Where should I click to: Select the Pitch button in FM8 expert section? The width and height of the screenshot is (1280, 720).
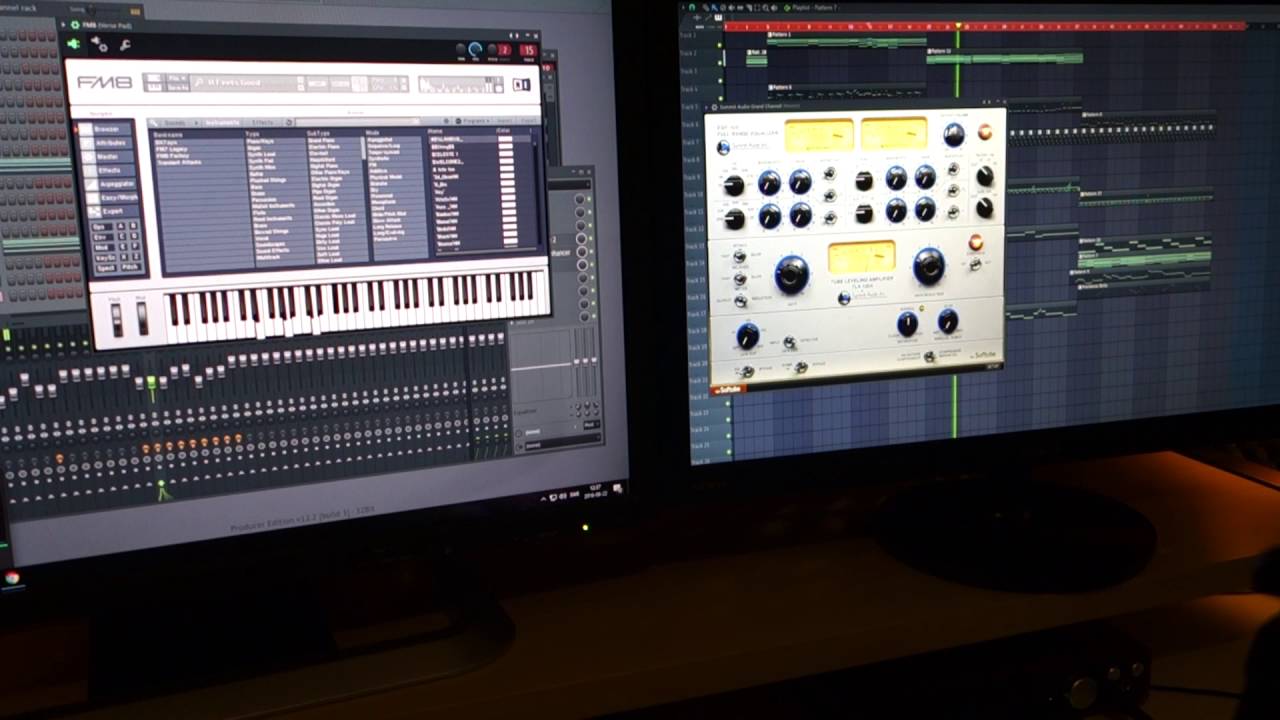(x=131, y=268)
